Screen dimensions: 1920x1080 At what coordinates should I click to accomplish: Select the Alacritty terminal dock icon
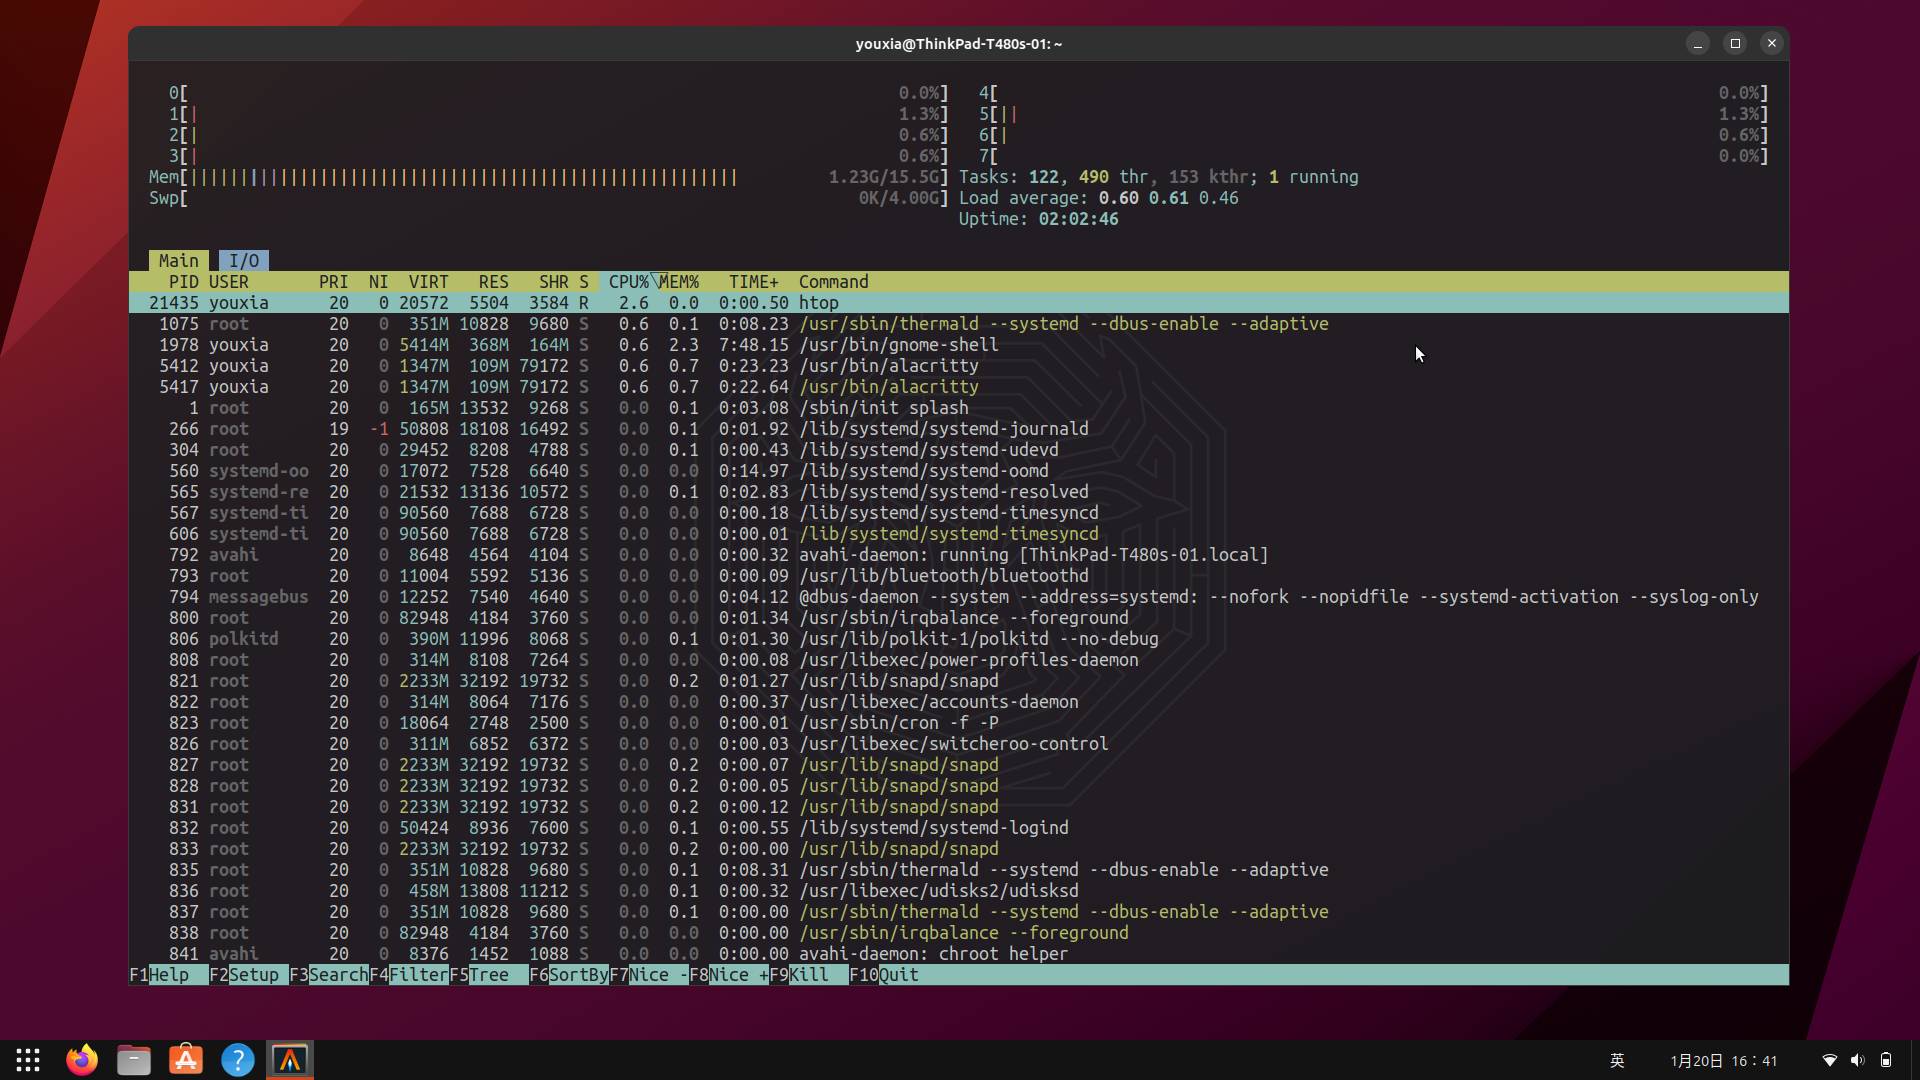pyautogui.click(x=290, y=1060)
